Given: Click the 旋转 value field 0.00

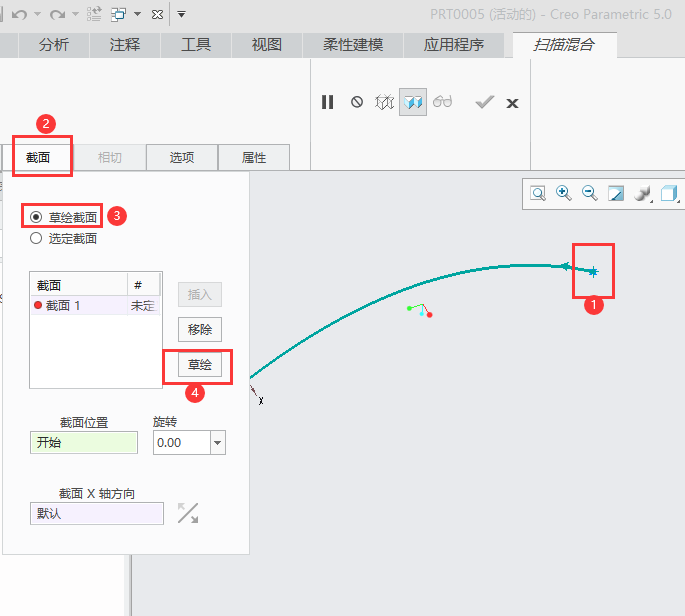Looking at the screenshot, I should (183, 443).
